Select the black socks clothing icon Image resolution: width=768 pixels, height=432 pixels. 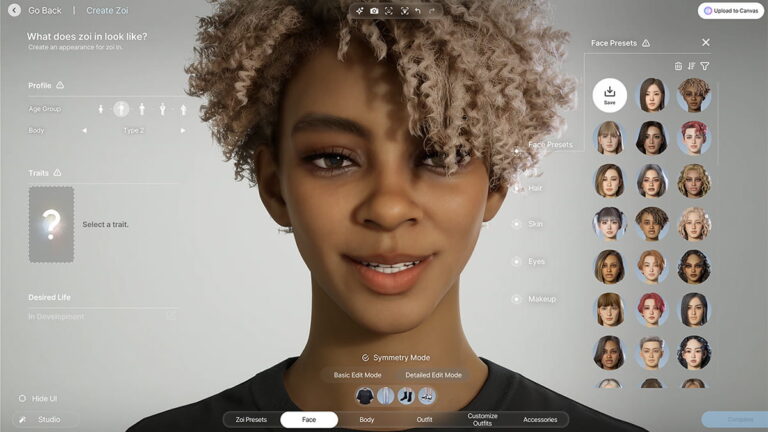(x=406, y=396)
